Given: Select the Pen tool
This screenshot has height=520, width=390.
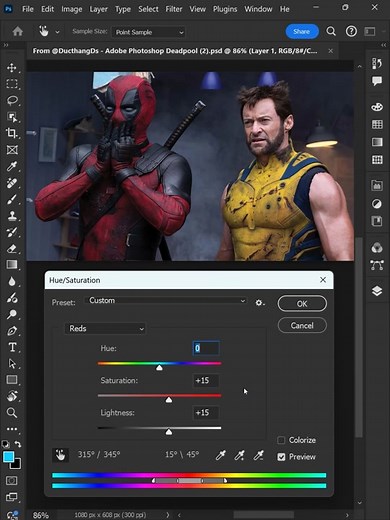Looking at the screenshot, I should coord(12,331).
